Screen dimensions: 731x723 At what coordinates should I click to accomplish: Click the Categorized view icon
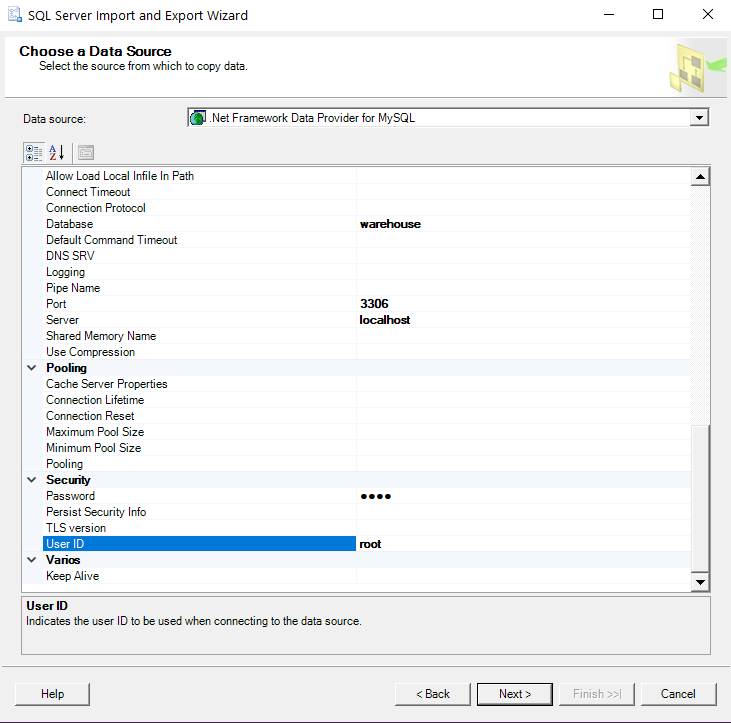34,152
